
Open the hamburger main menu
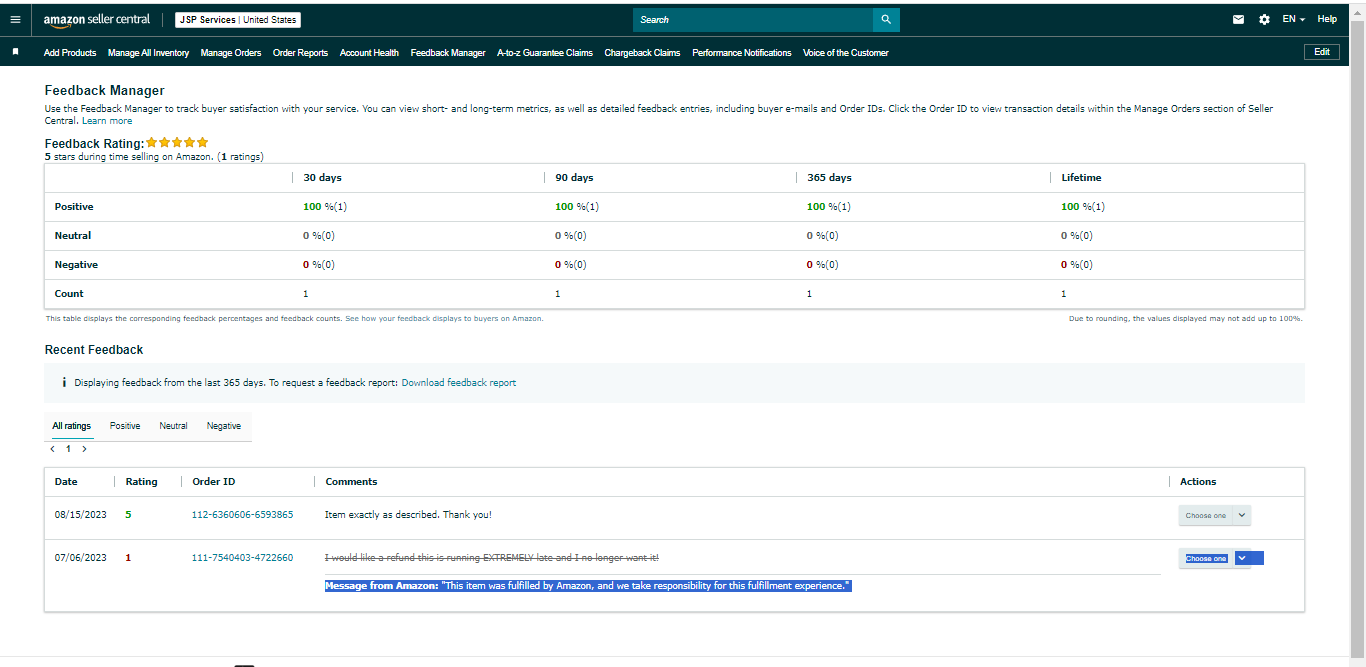tap(15, 20)
